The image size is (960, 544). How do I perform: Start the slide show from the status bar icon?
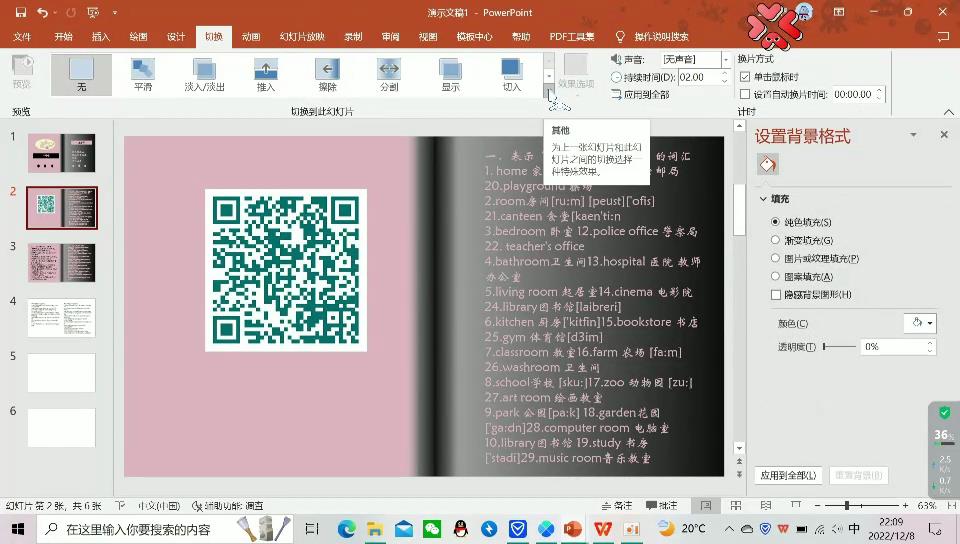pyautogui.click(x=796, y=505)
